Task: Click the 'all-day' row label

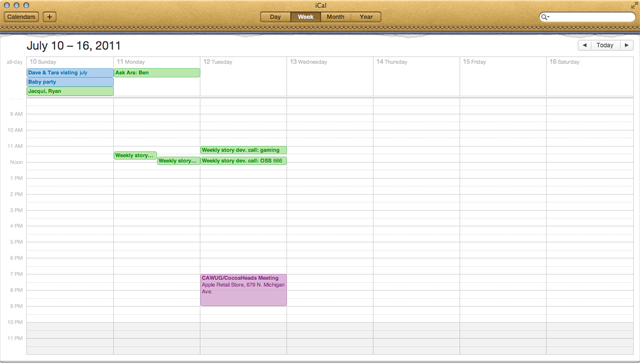Action: [15, 62]
